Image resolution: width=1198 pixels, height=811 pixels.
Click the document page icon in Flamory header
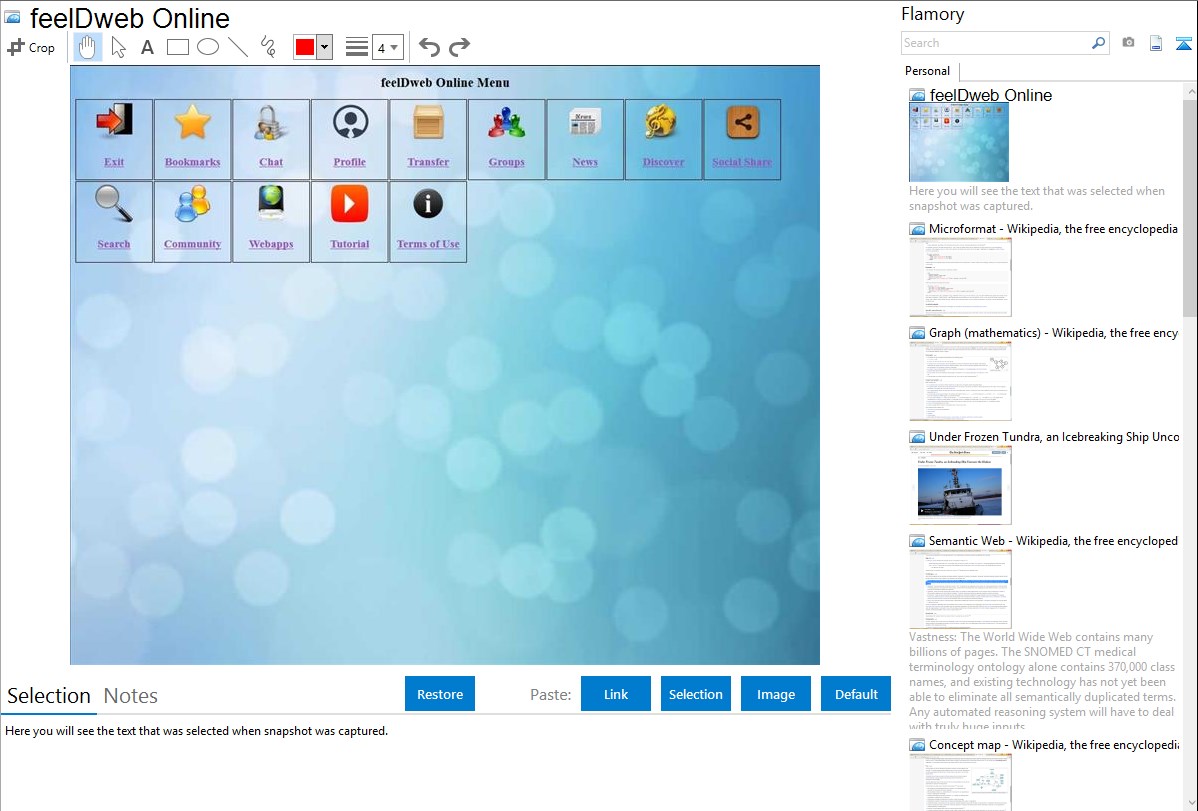pyautogui.click(x=1156, y=43)
